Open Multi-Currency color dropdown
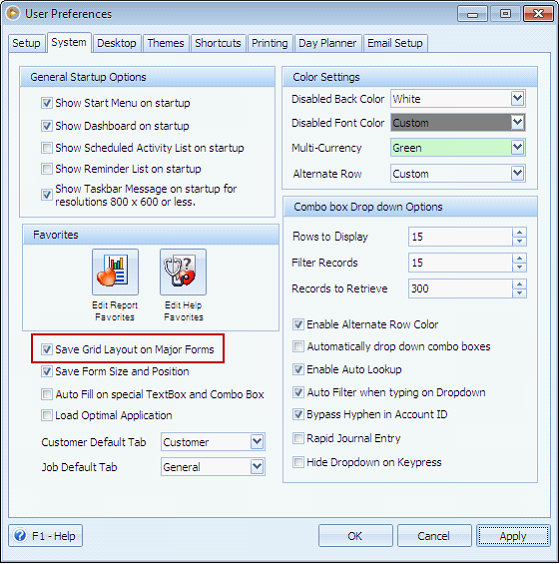Image resolution: width=560 pixels, height=564 pixels. (x=517, y=147)
